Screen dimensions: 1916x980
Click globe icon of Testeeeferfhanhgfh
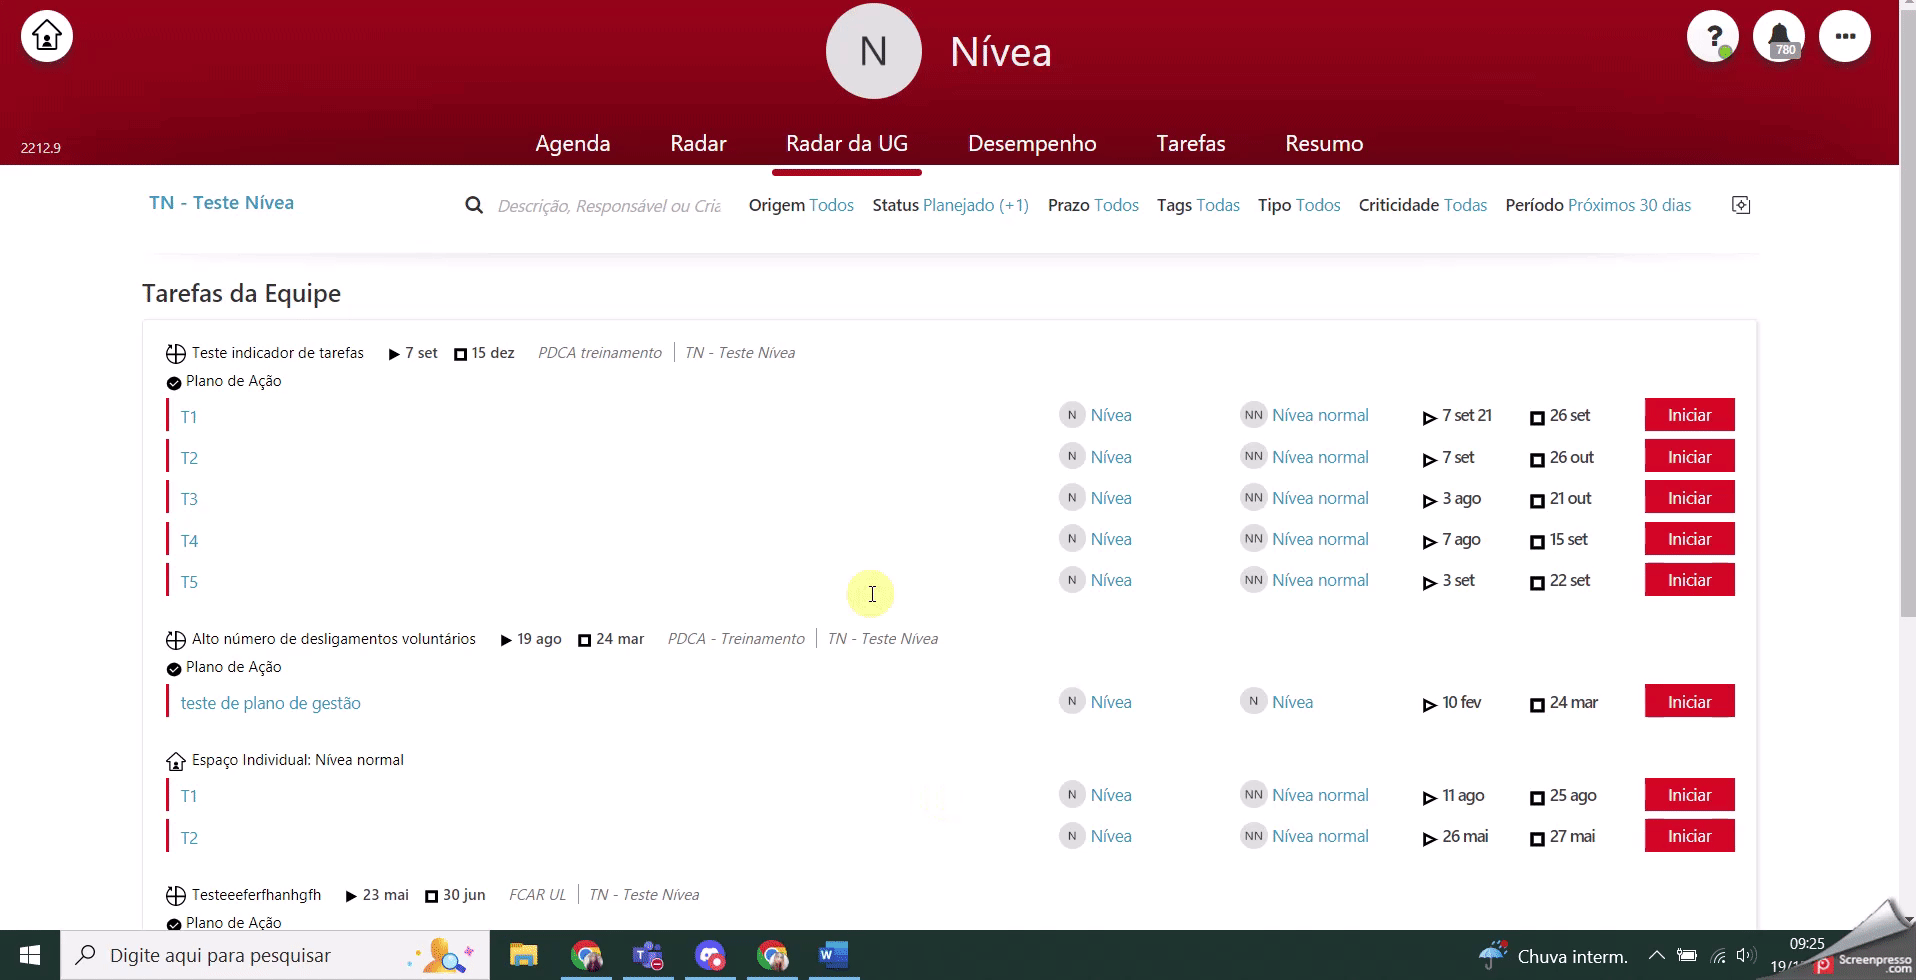[x=176, y=895]
